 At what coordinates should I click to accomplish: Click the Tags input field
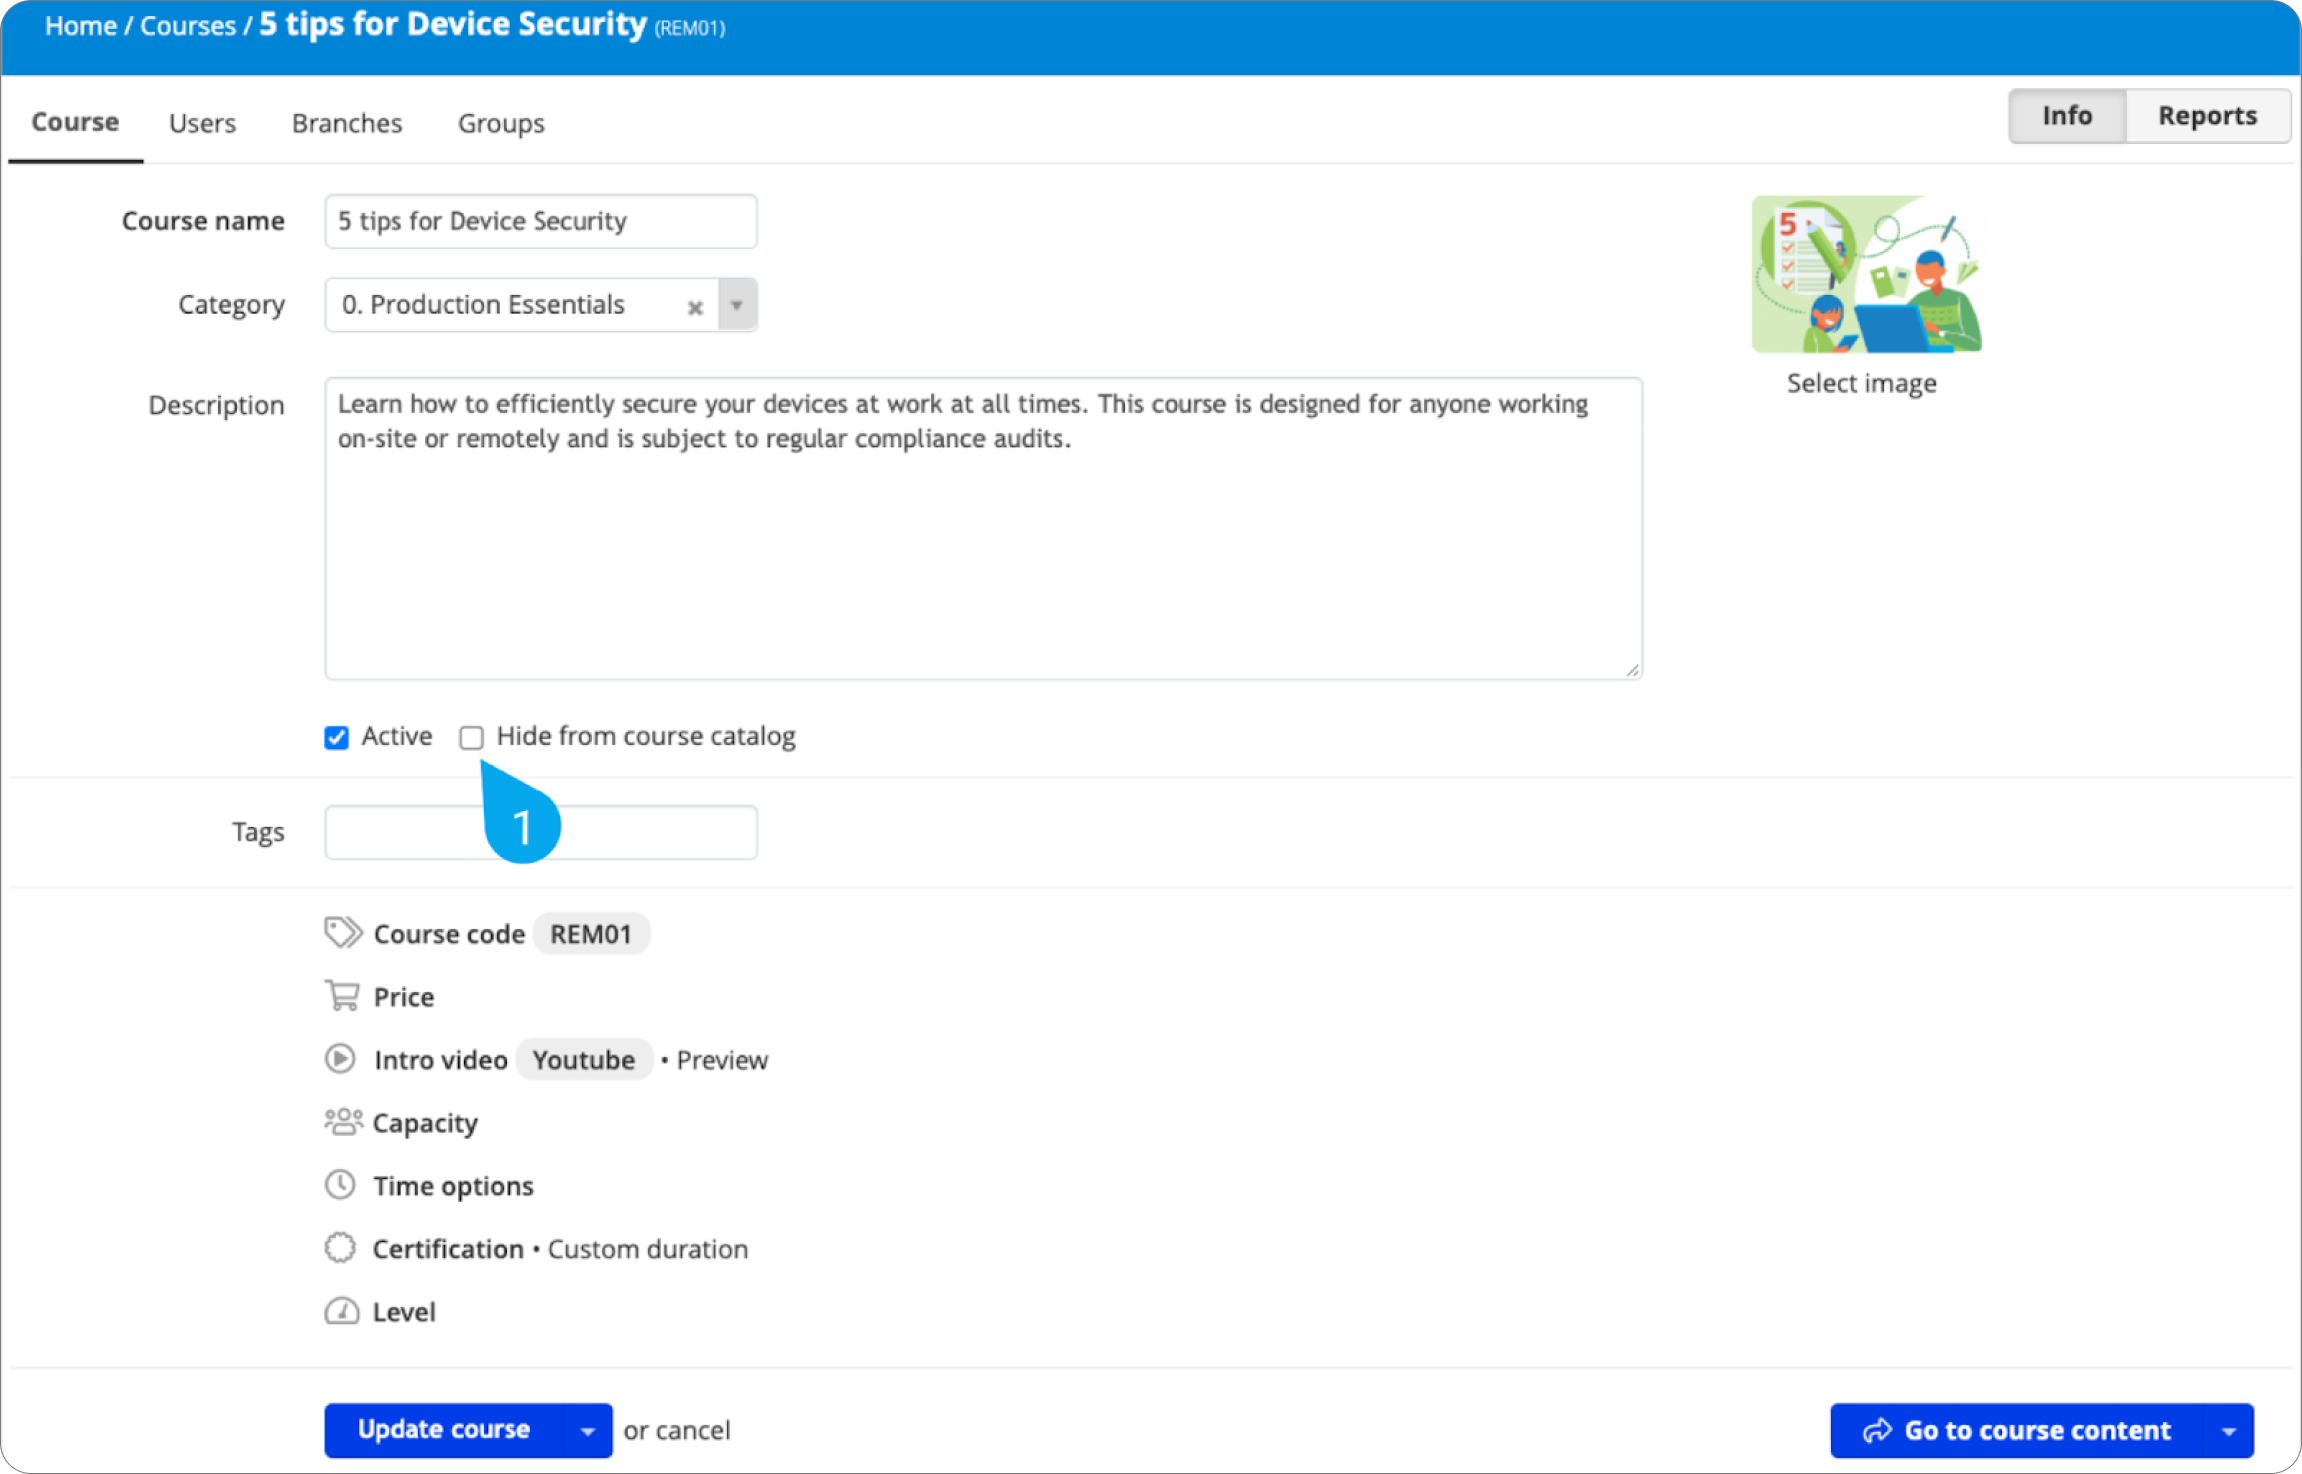541,832
